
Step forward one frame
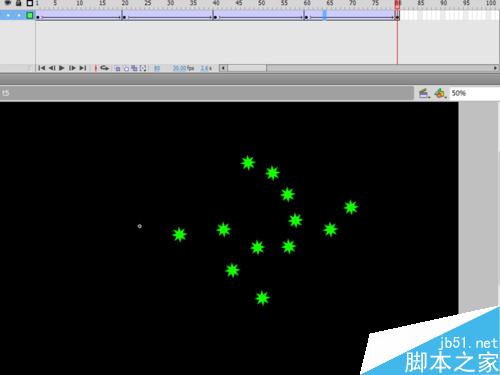click(x=72, y=68)
